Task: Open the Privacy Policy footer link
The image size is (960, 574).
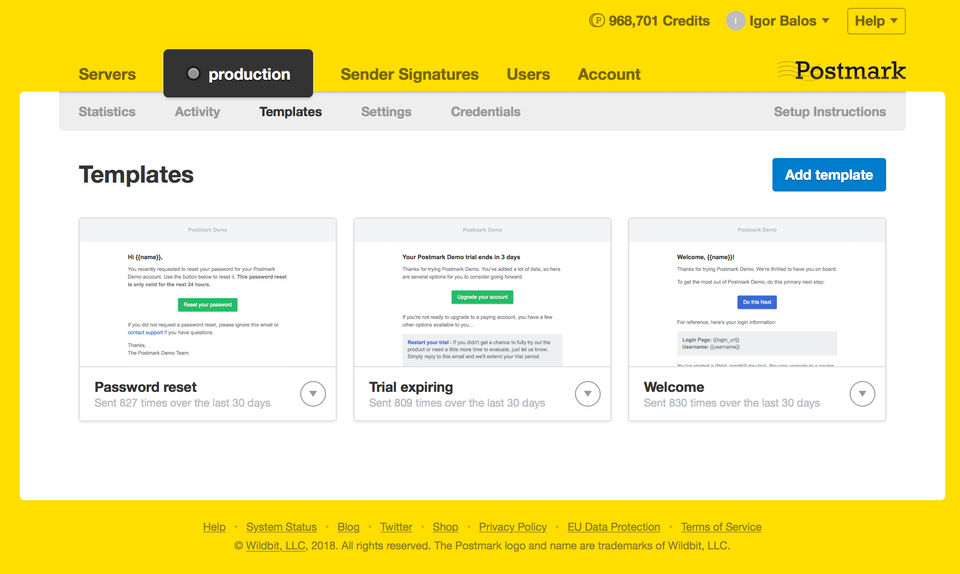Action: [513, 527]
